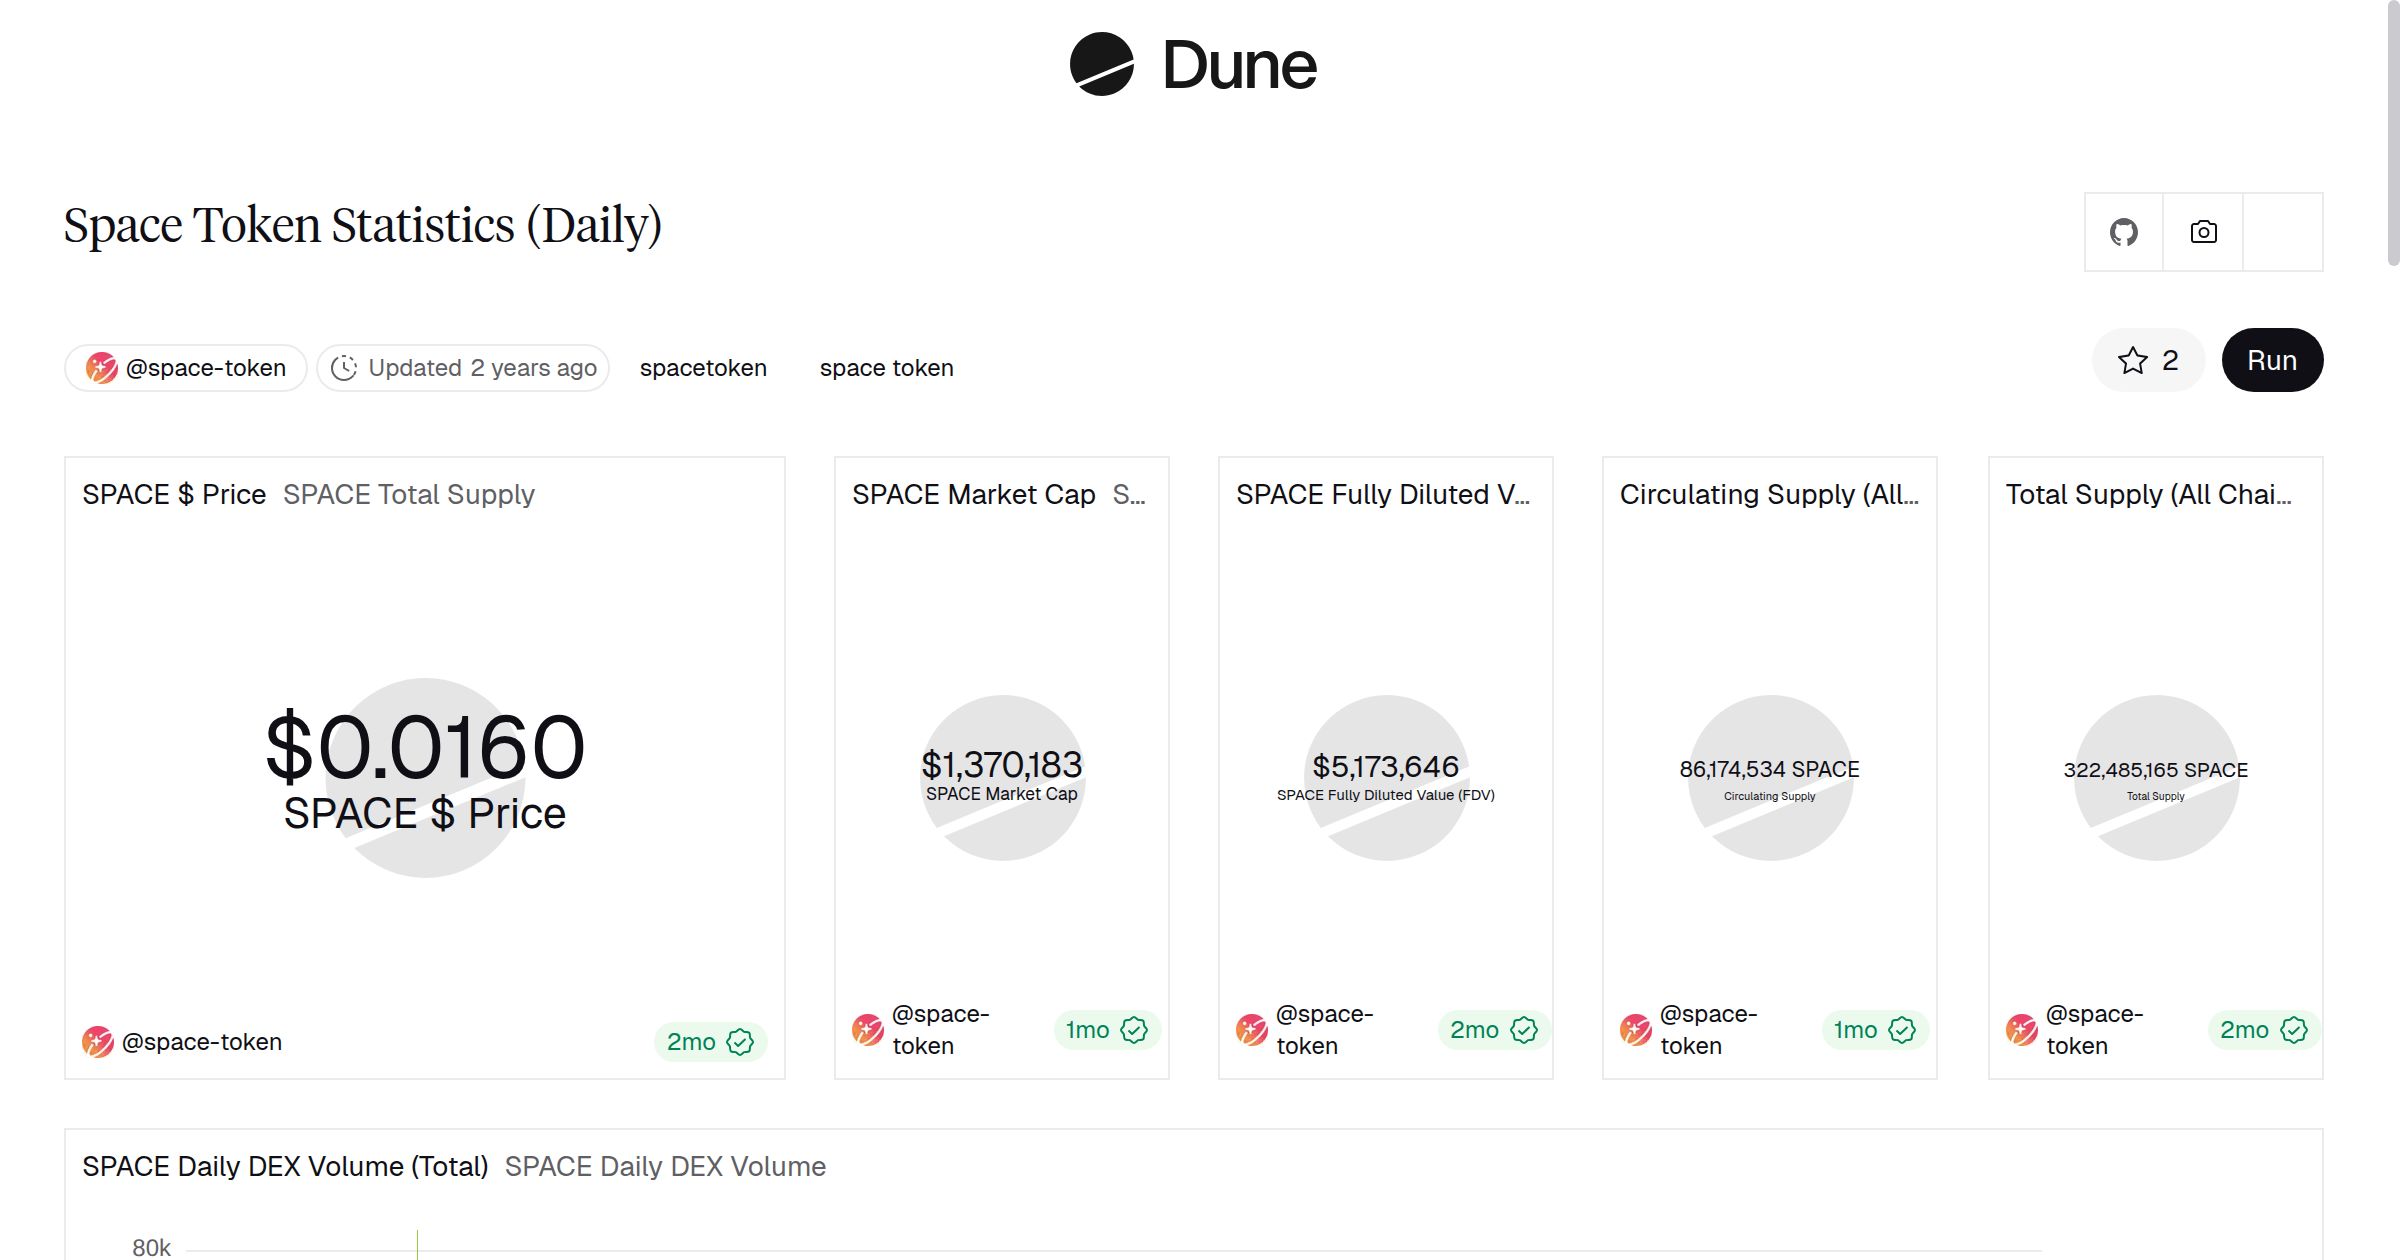The width and height of the screenshot is (2400, 1260).
Task: Click the 2mo freshness badge on SPACE Price card
Action: 709,1041
